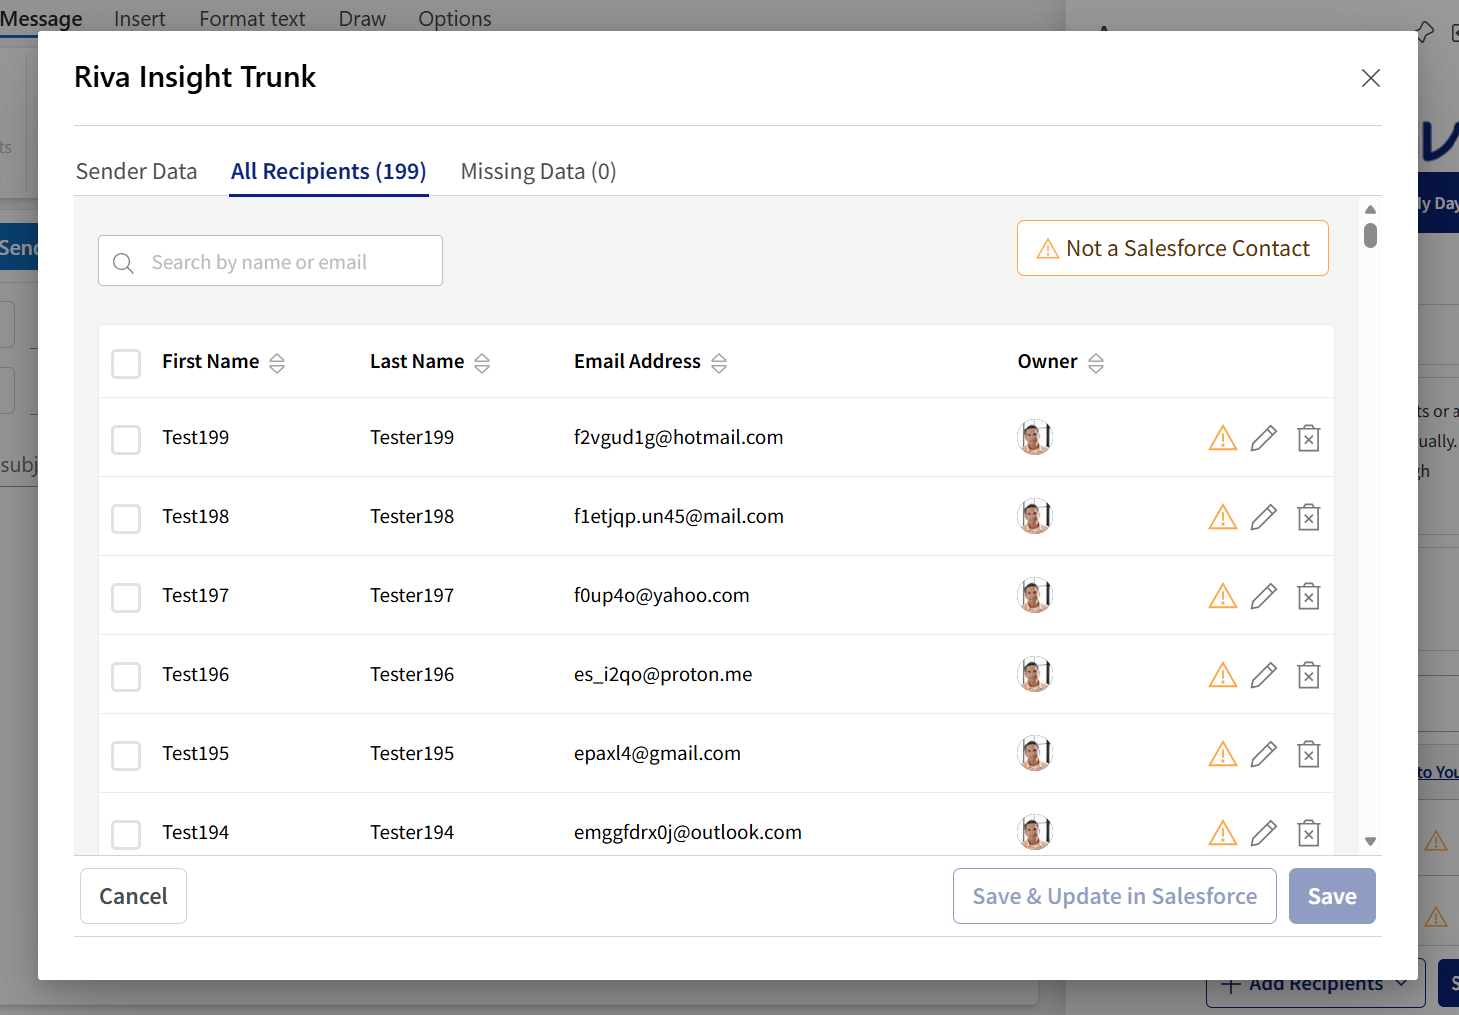
Task: Click email emggfdrx0j@outlook.com
Action: click(x=688, y=833)
